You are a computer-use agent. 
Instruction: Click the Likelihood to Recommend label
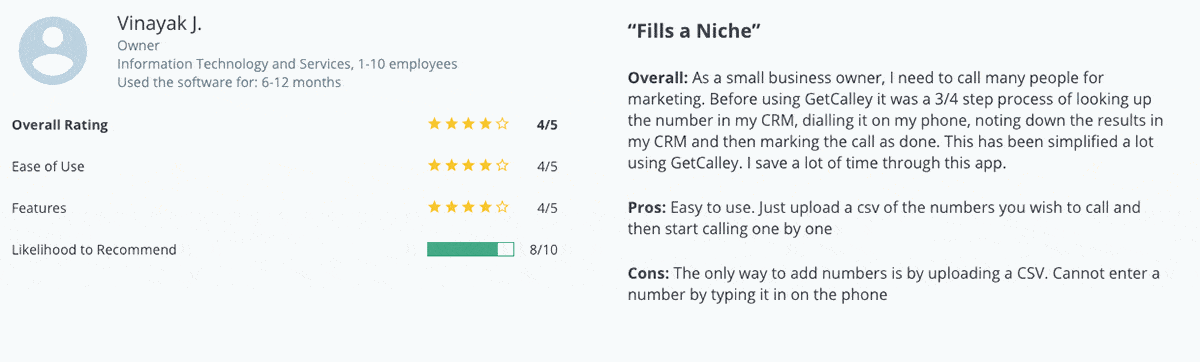tap(94, 249)
